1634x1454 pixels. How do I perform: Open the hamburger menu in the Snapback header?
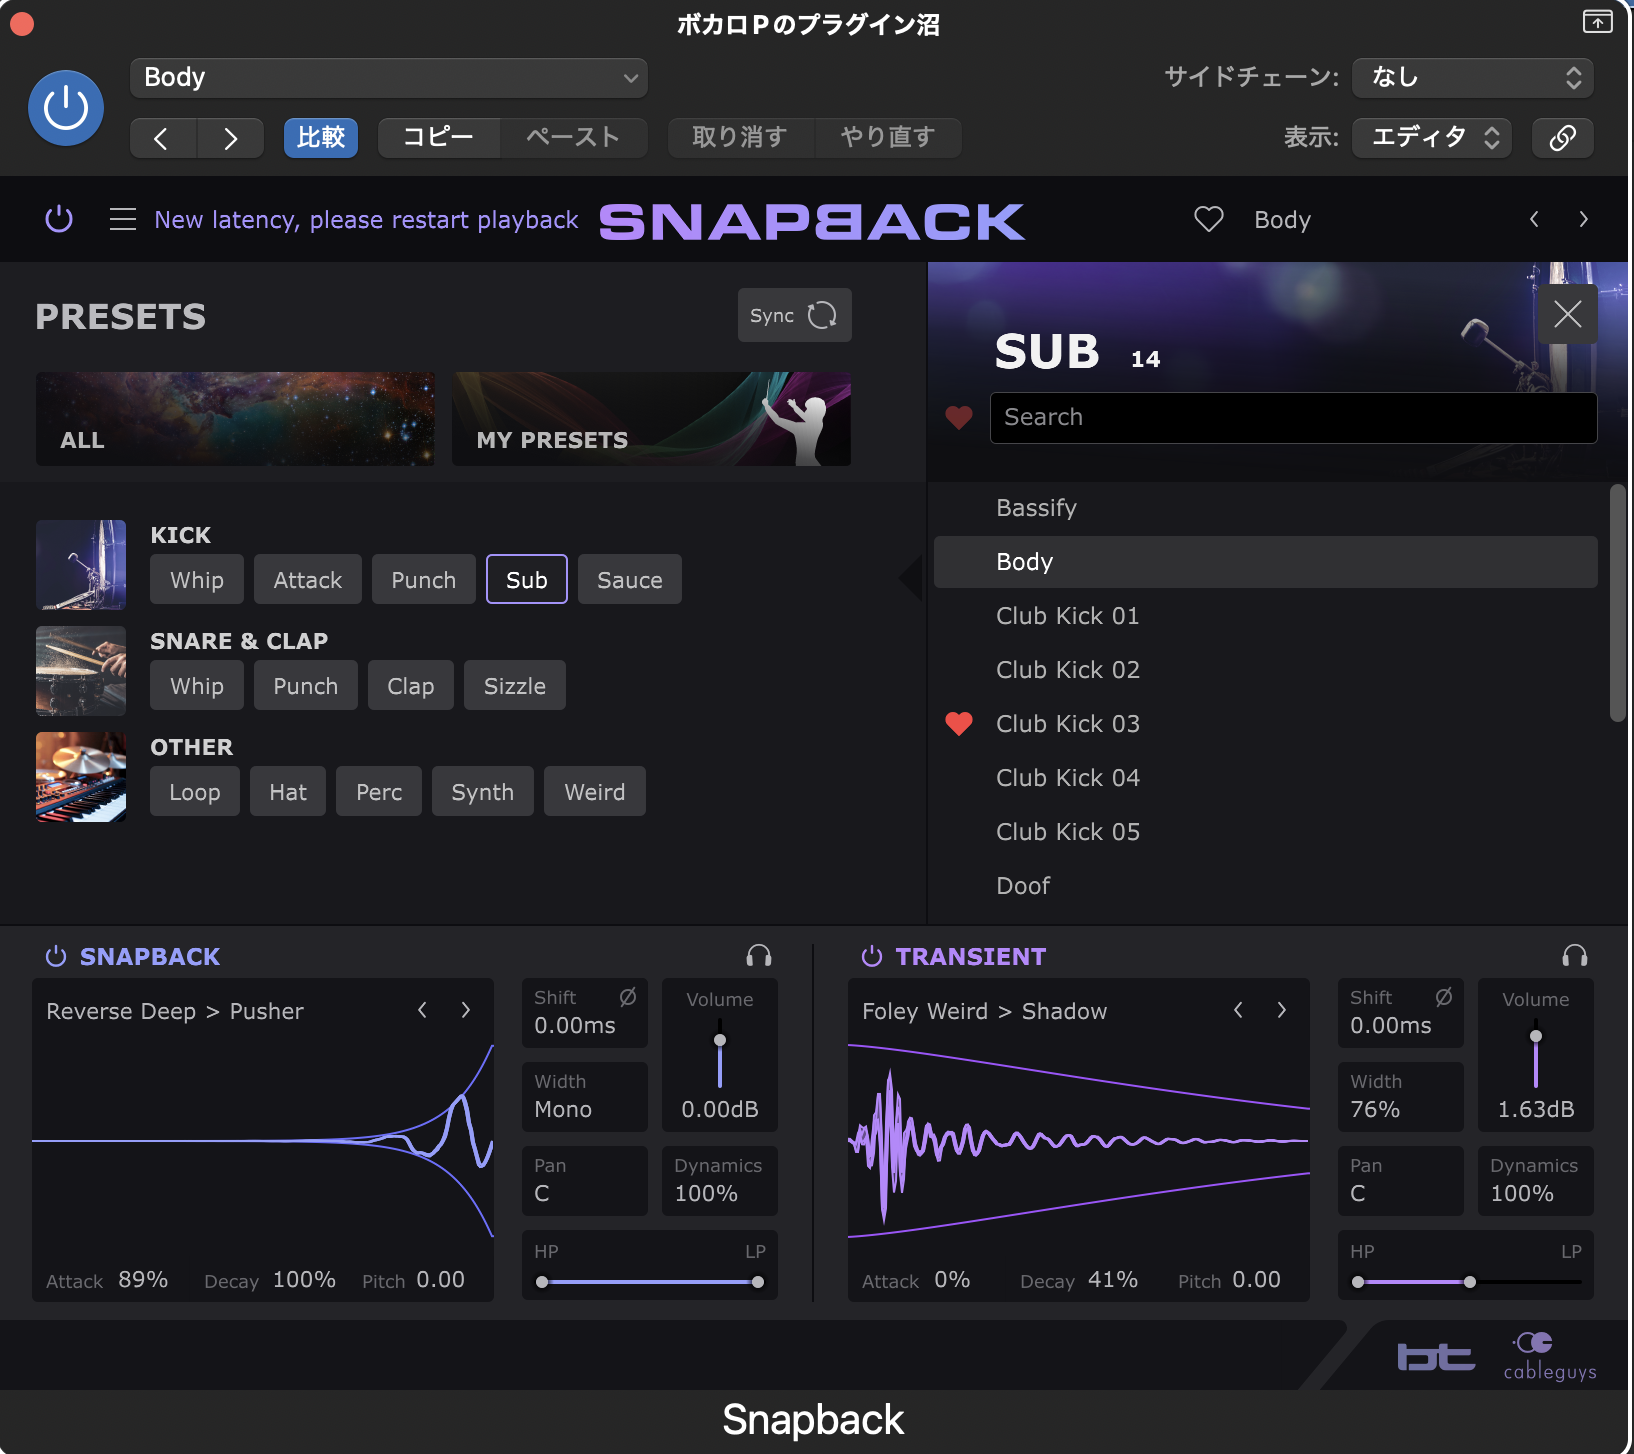coord(122,219)
